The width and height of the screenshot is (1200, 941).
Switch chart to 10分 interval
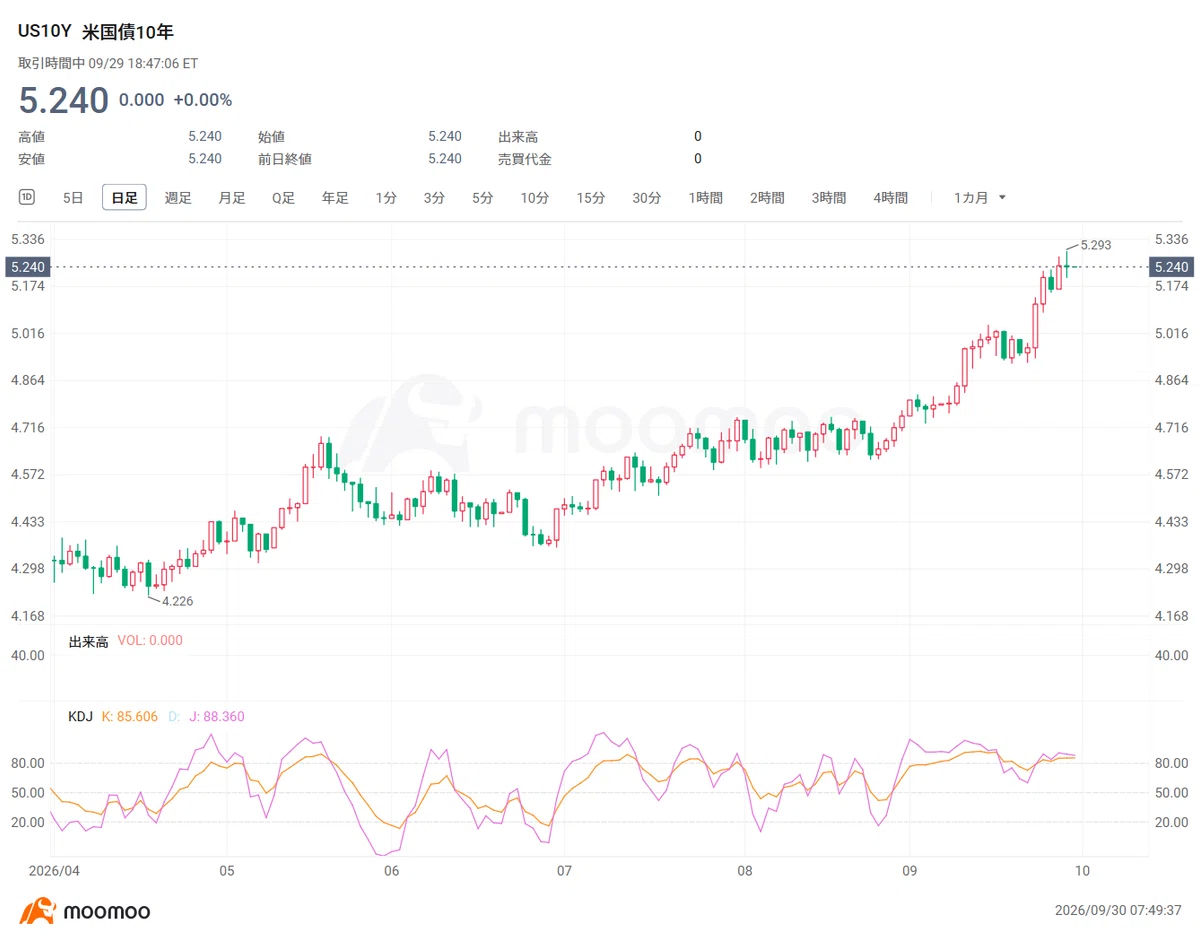click(534, 198)
